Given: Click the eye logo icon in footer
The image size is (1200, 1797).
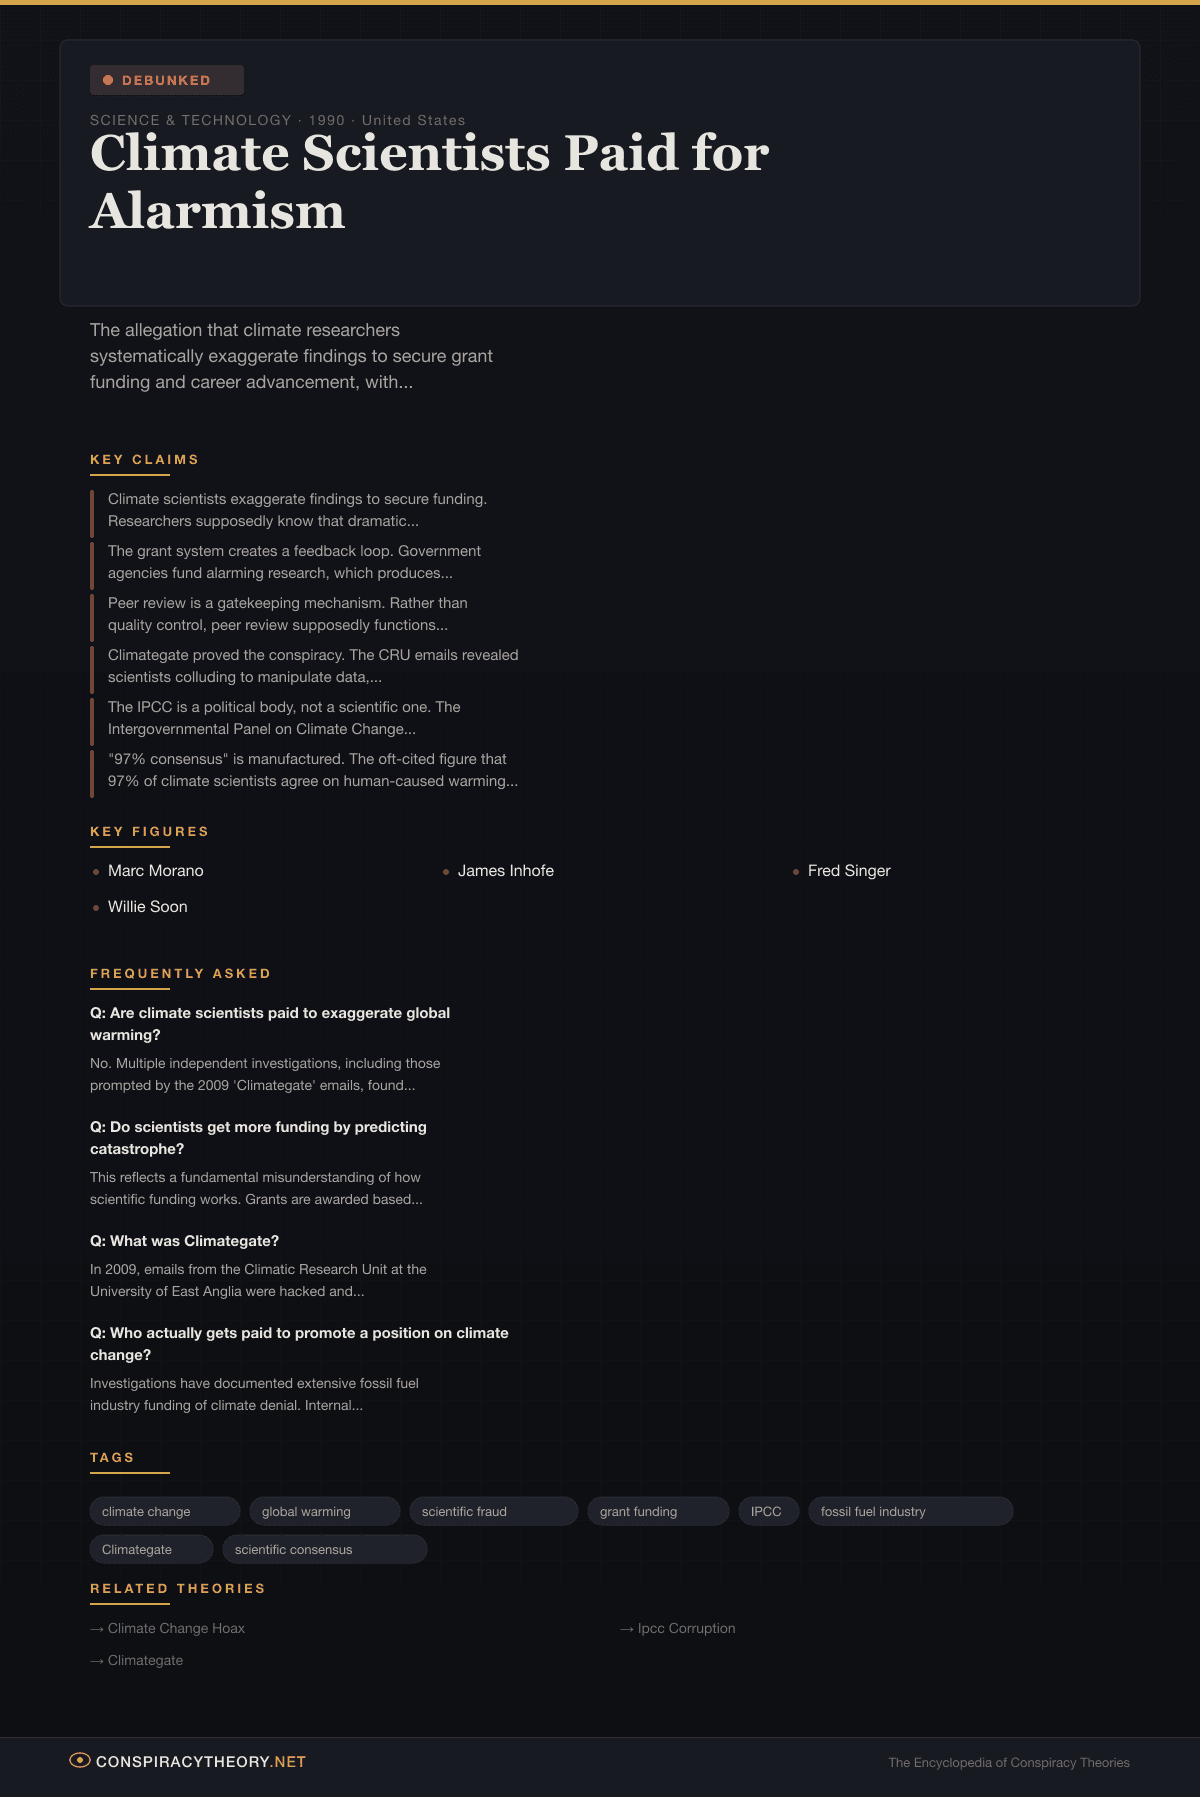Looking at the screenshot, I should (x=80, y=1760).
